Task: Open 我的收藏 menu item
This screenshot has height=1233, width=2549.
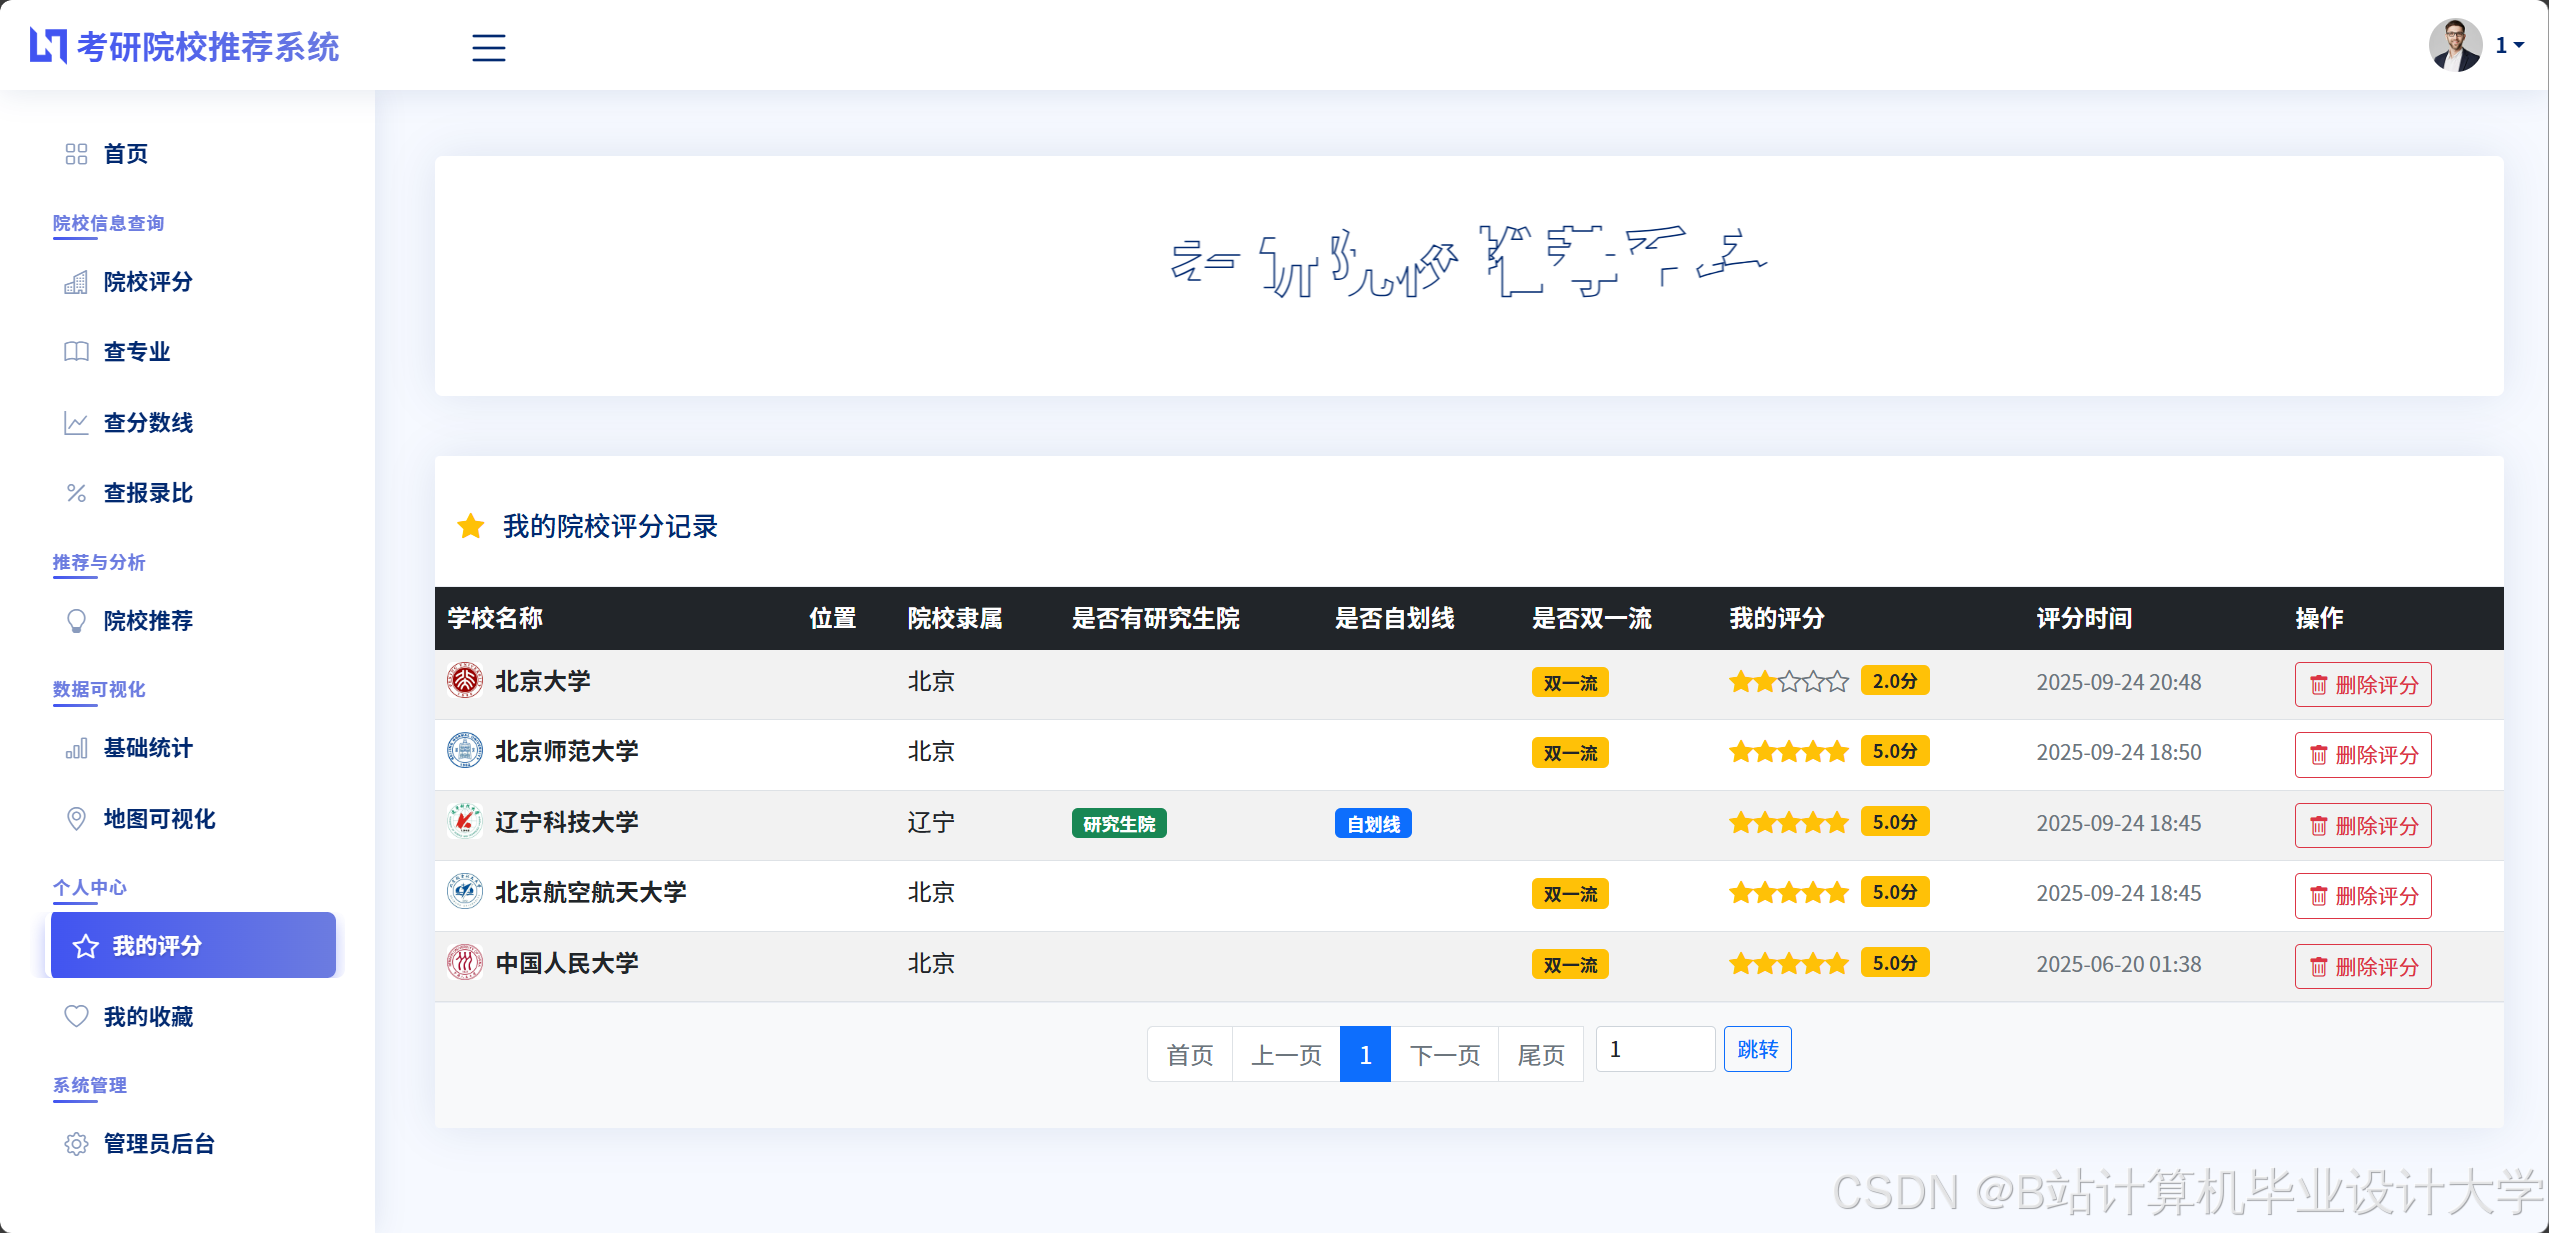Action: [x=148, y=1017]
